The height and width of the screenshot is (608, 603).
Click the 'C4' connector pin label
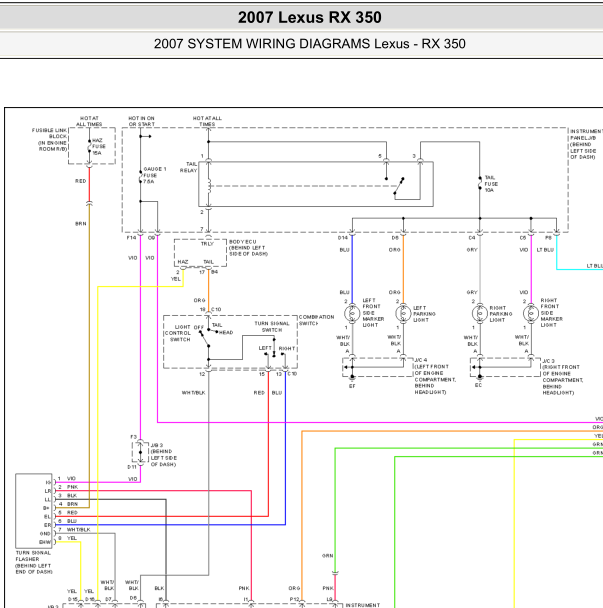coord(472,238)
